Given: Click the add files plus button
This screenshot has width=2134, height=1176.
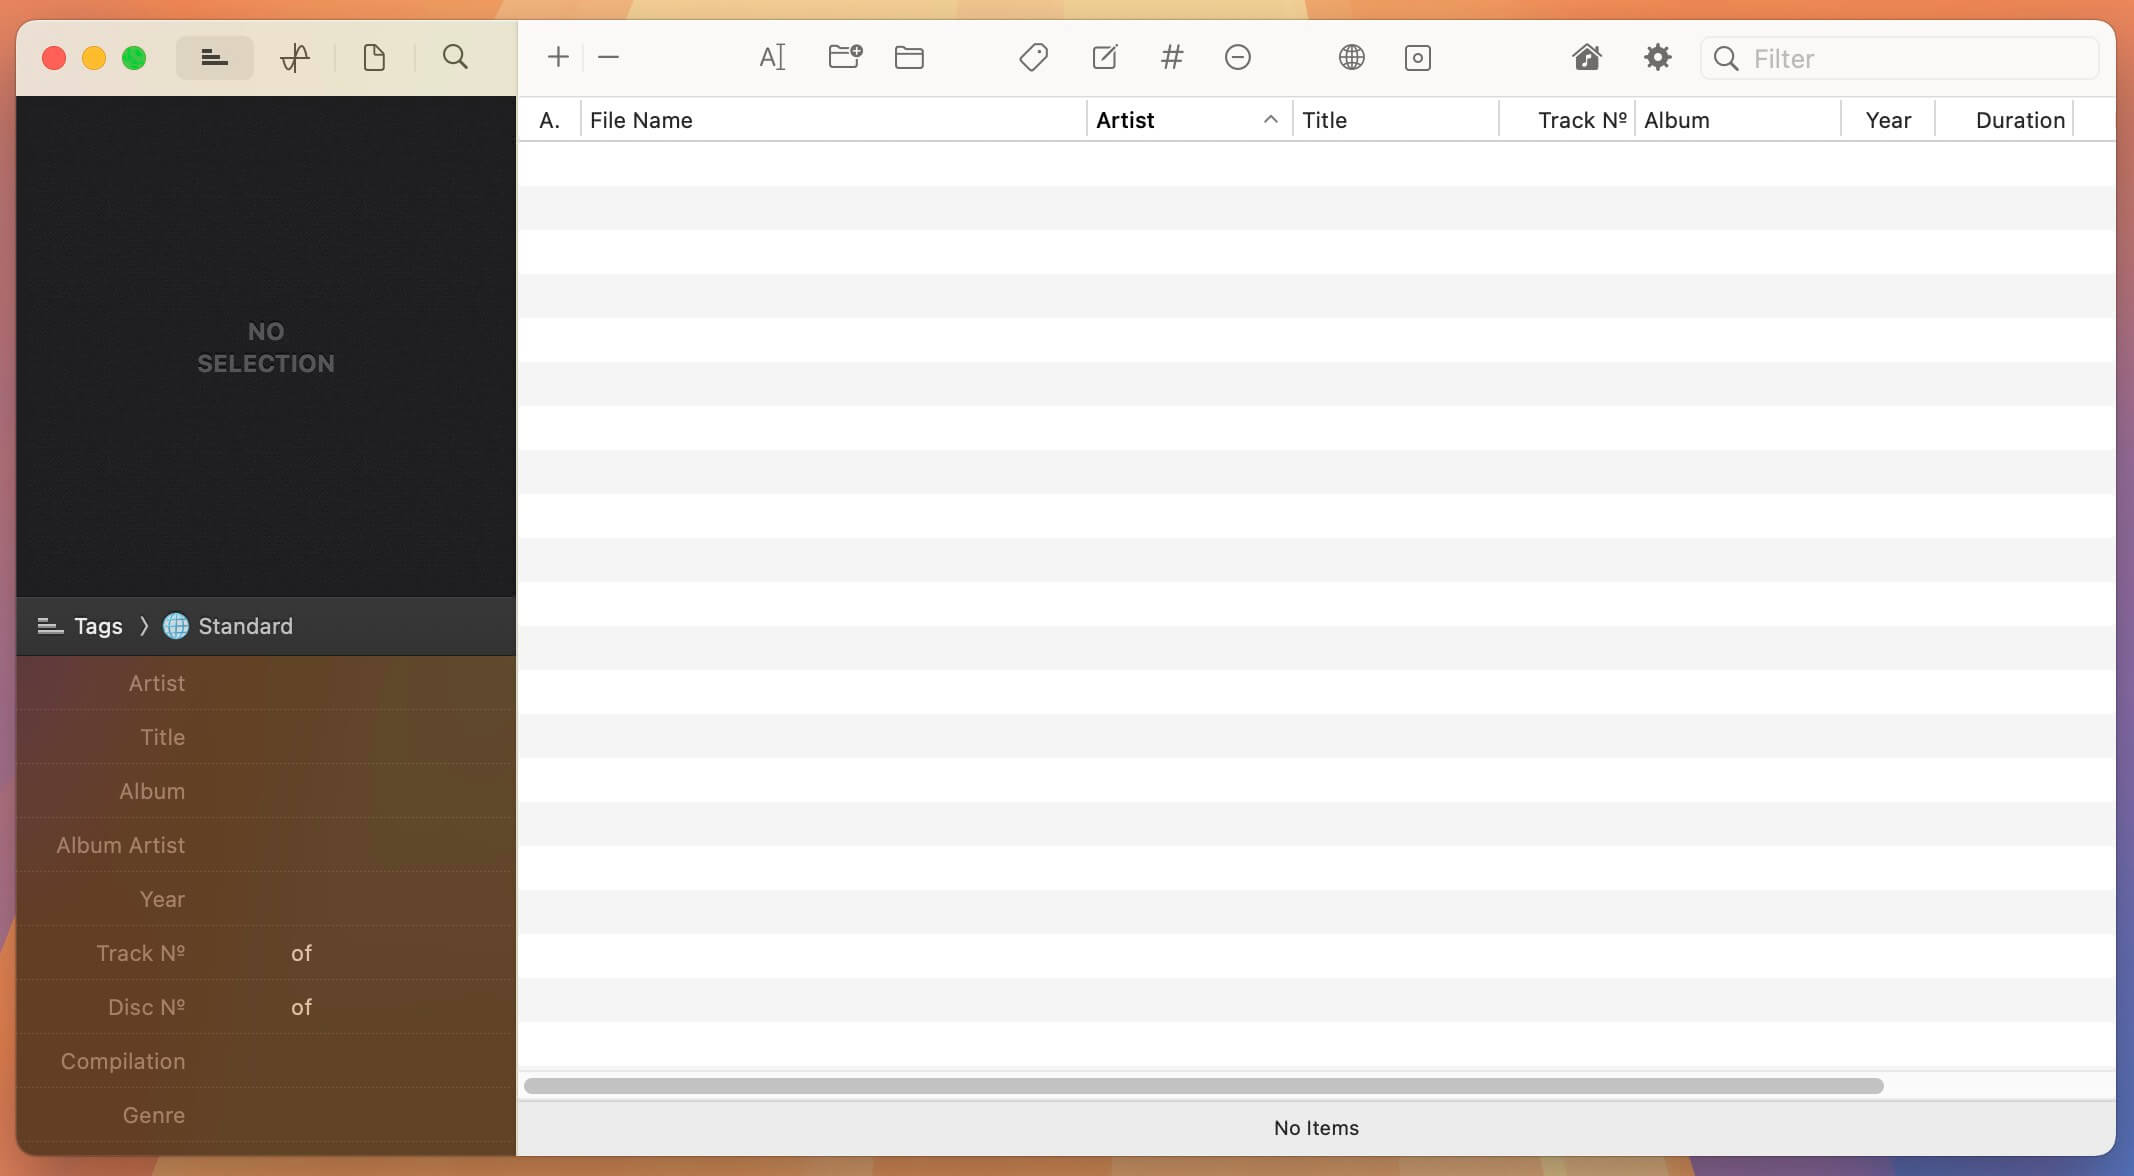Looking at the screenshot, I should (557, 57).
